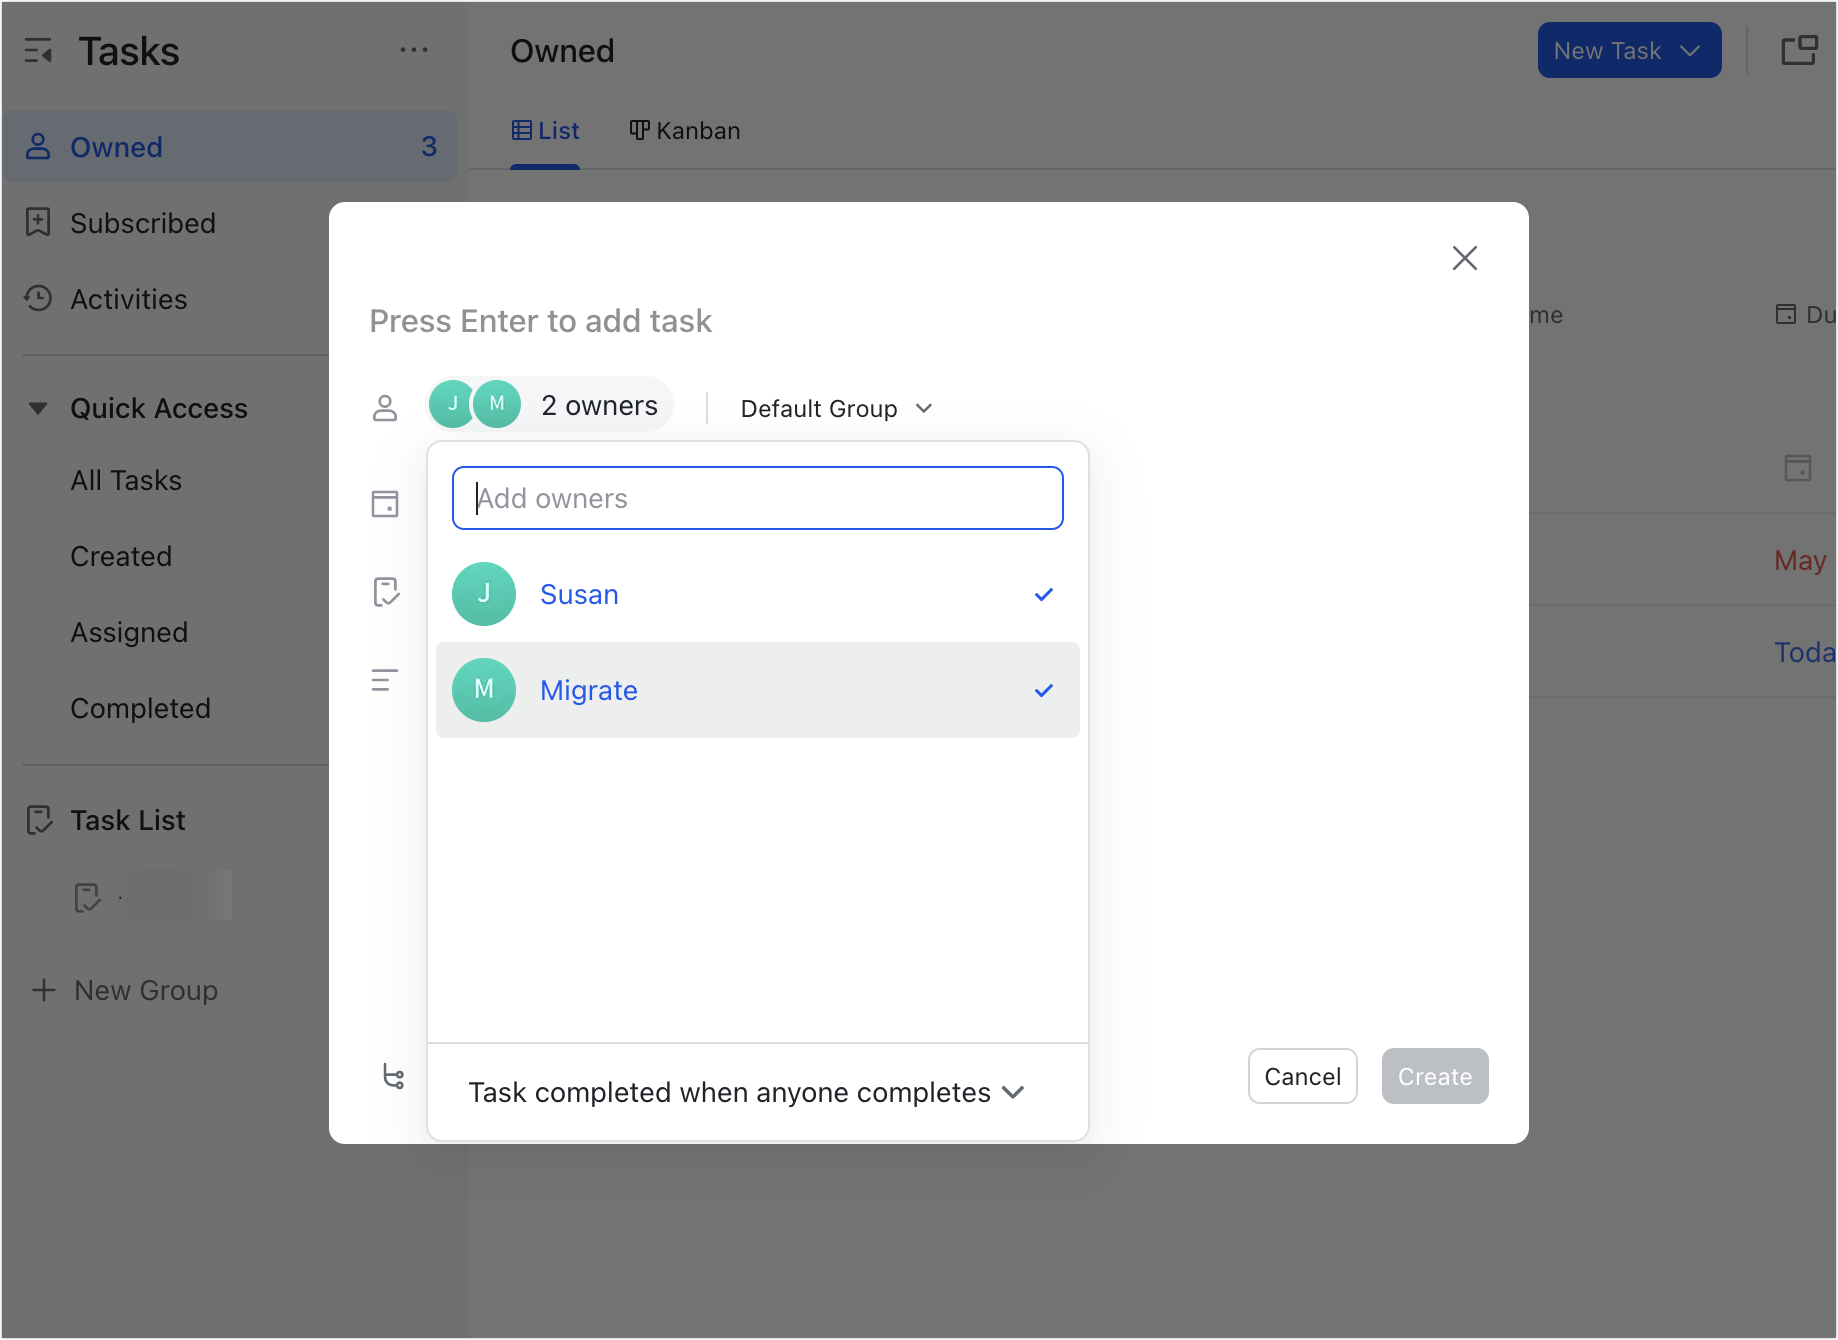Open the Activities history view
The width and height of the screenshot is (1838, 1340).
[128, 299]
